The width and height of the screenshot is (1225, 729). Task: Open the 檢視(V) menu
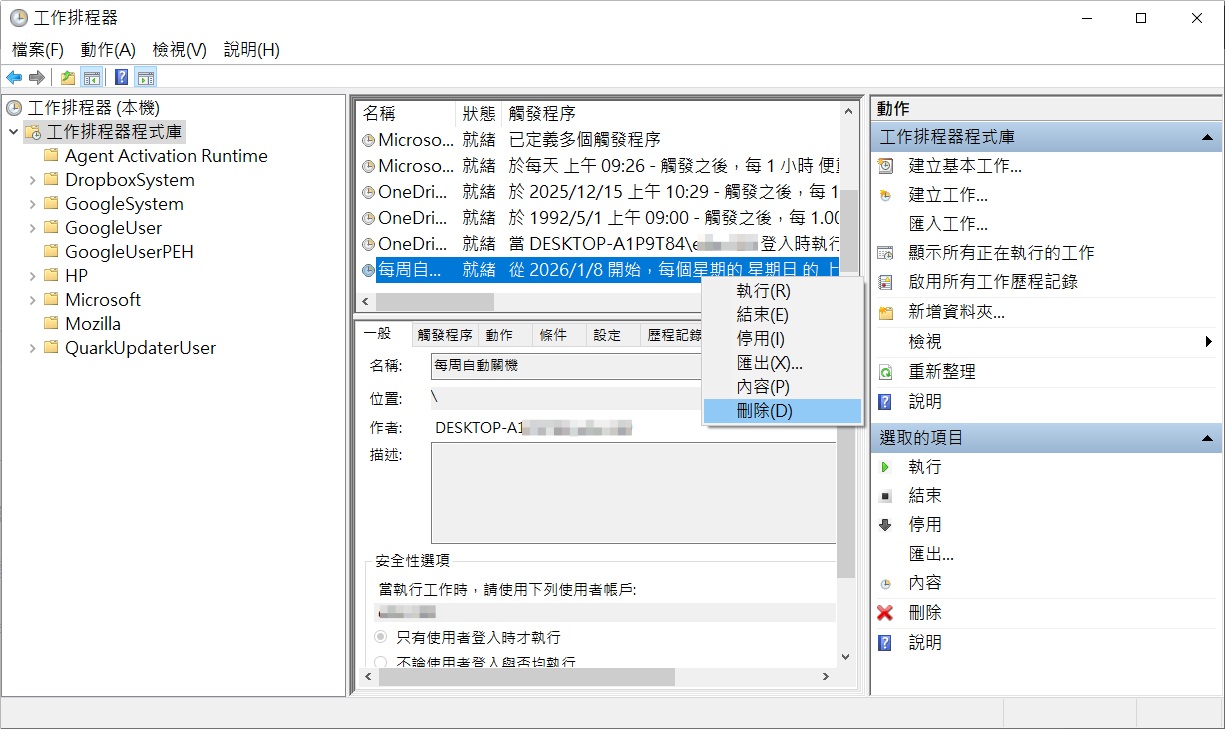pos(180,49)
